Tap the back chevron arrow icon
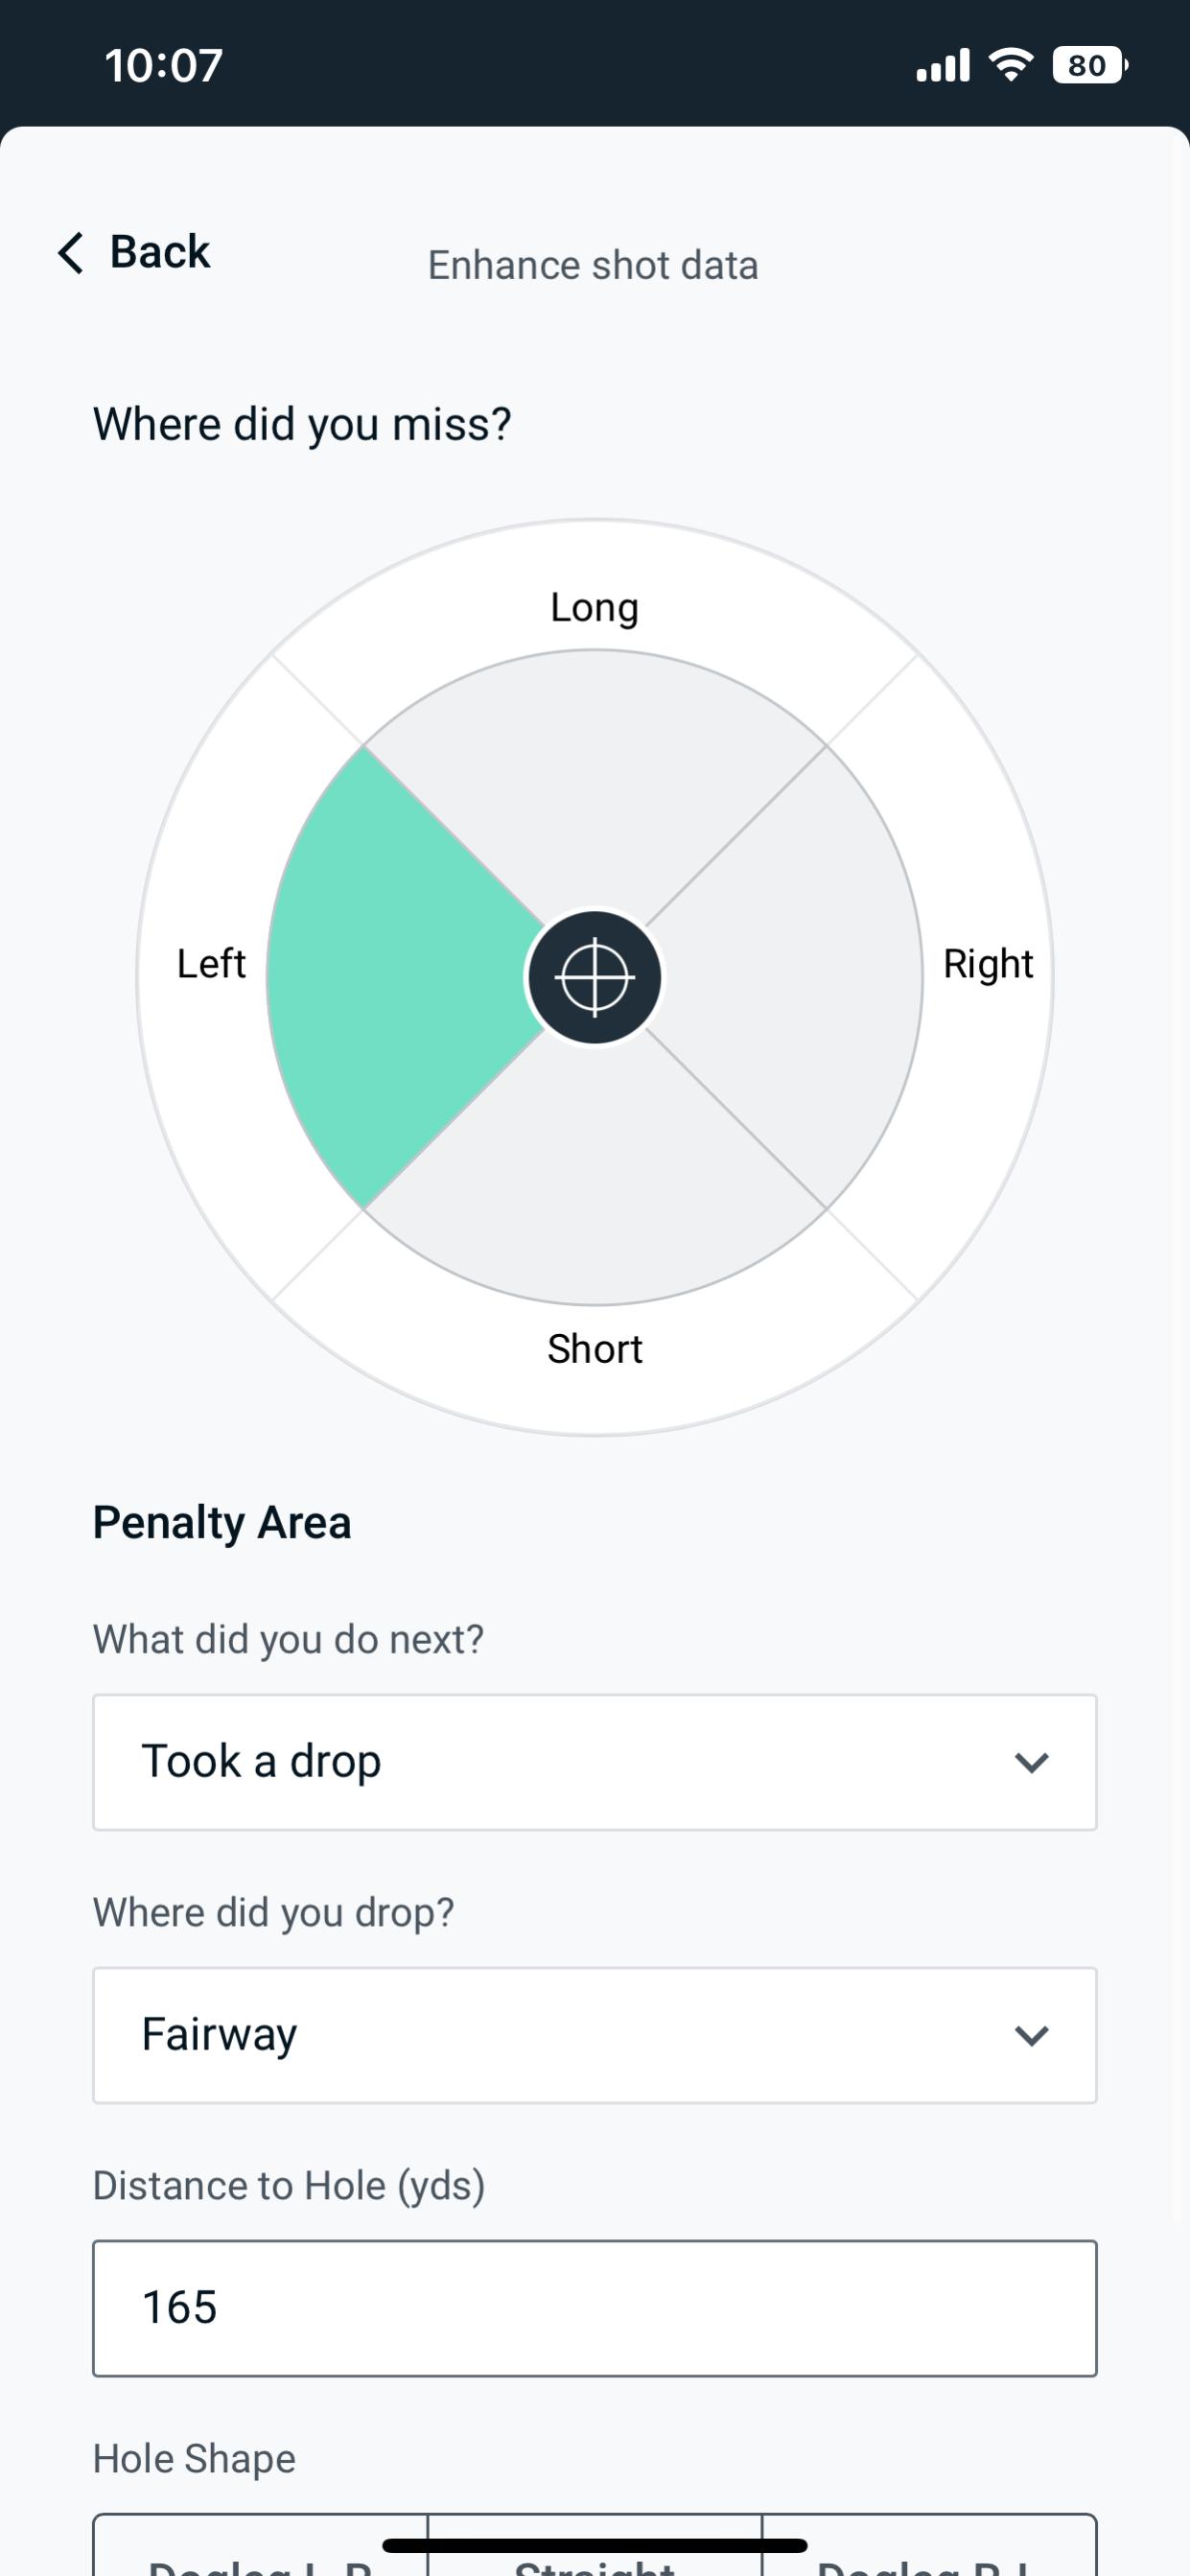This screenshot has height=2576, width=1190. (71, 252)
